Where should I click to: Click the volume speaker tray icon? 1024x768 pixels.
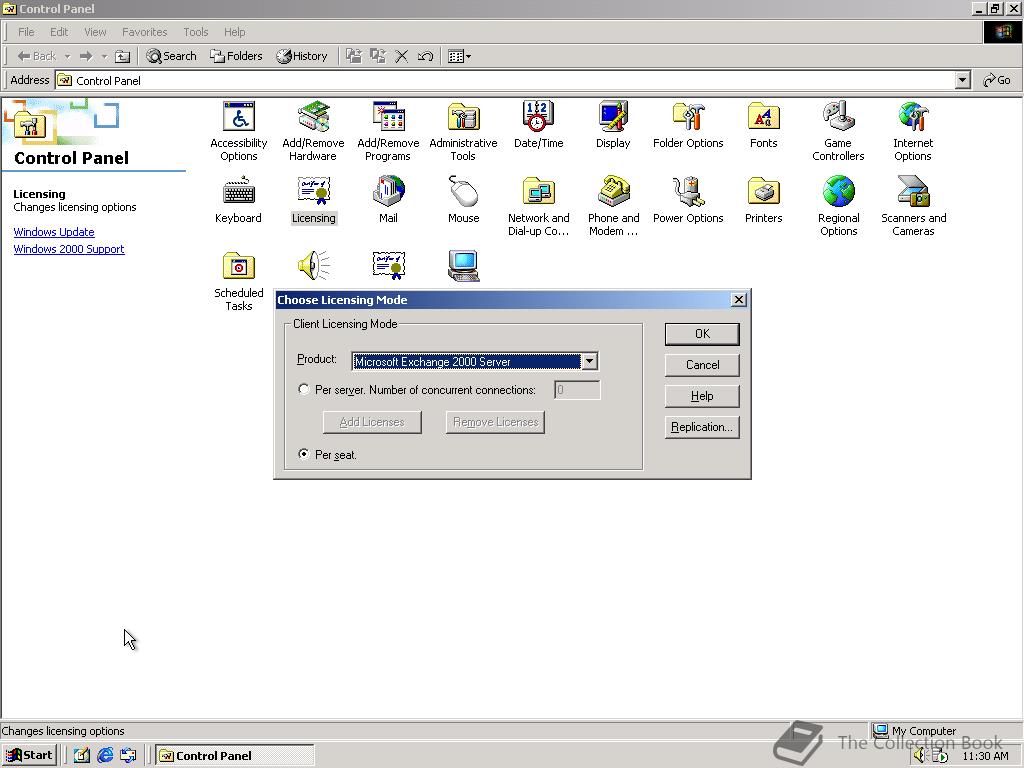920,756
